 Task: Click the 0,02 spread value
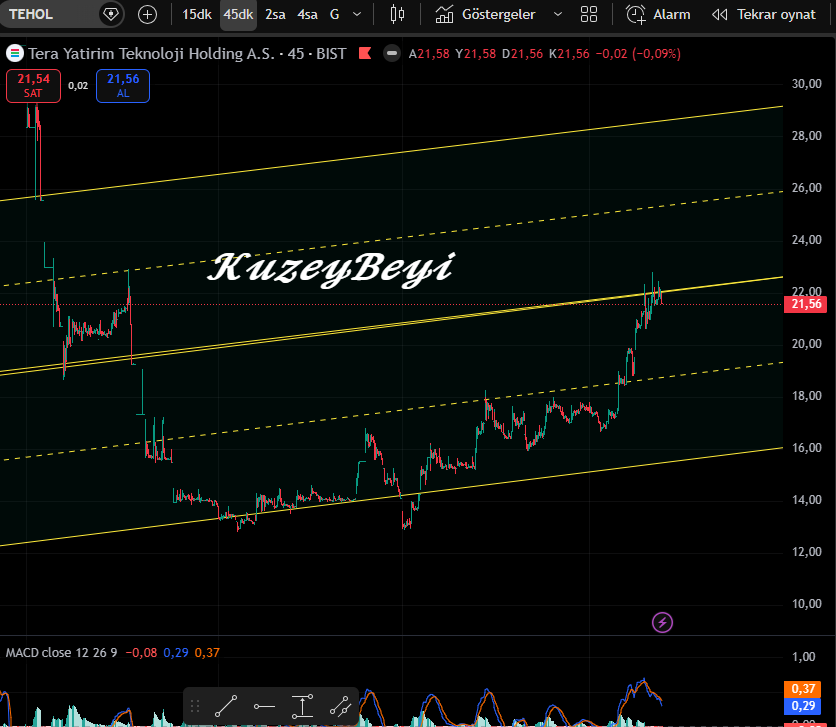coord(78,86)
